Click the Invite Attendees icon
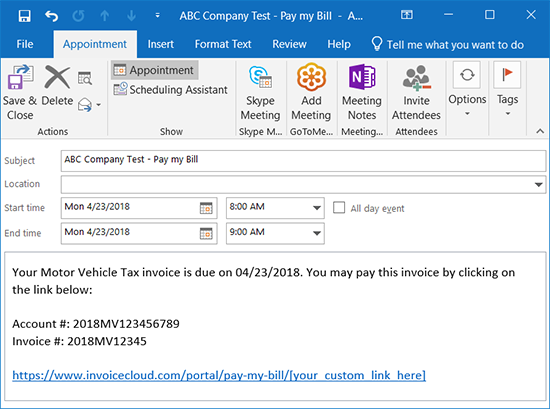Screen dimensions: 550x409 click(x=416, y=77)
